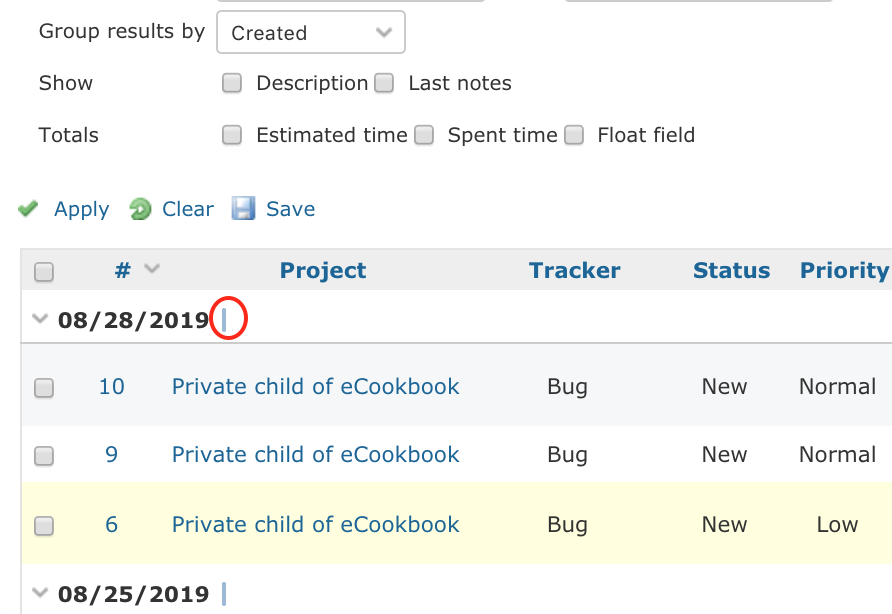The height and width of the screenshot is (614, 892).
Task: Check the Float field totals checkbox
Action: [574, 135]
